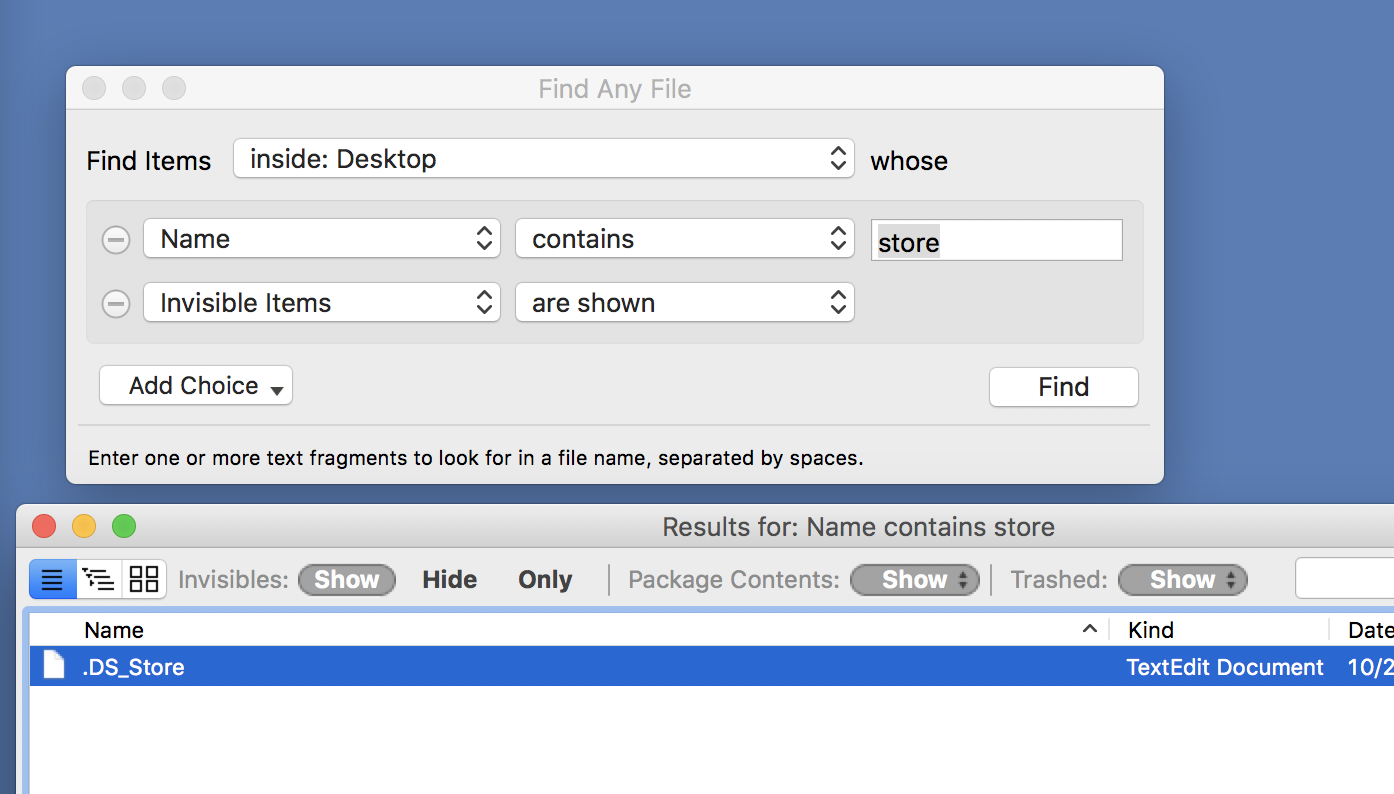Open the 'are shown' dropdown
The height and width of the screenshot is (794, 1394).
pyautogui.click(x=685, y=303)
